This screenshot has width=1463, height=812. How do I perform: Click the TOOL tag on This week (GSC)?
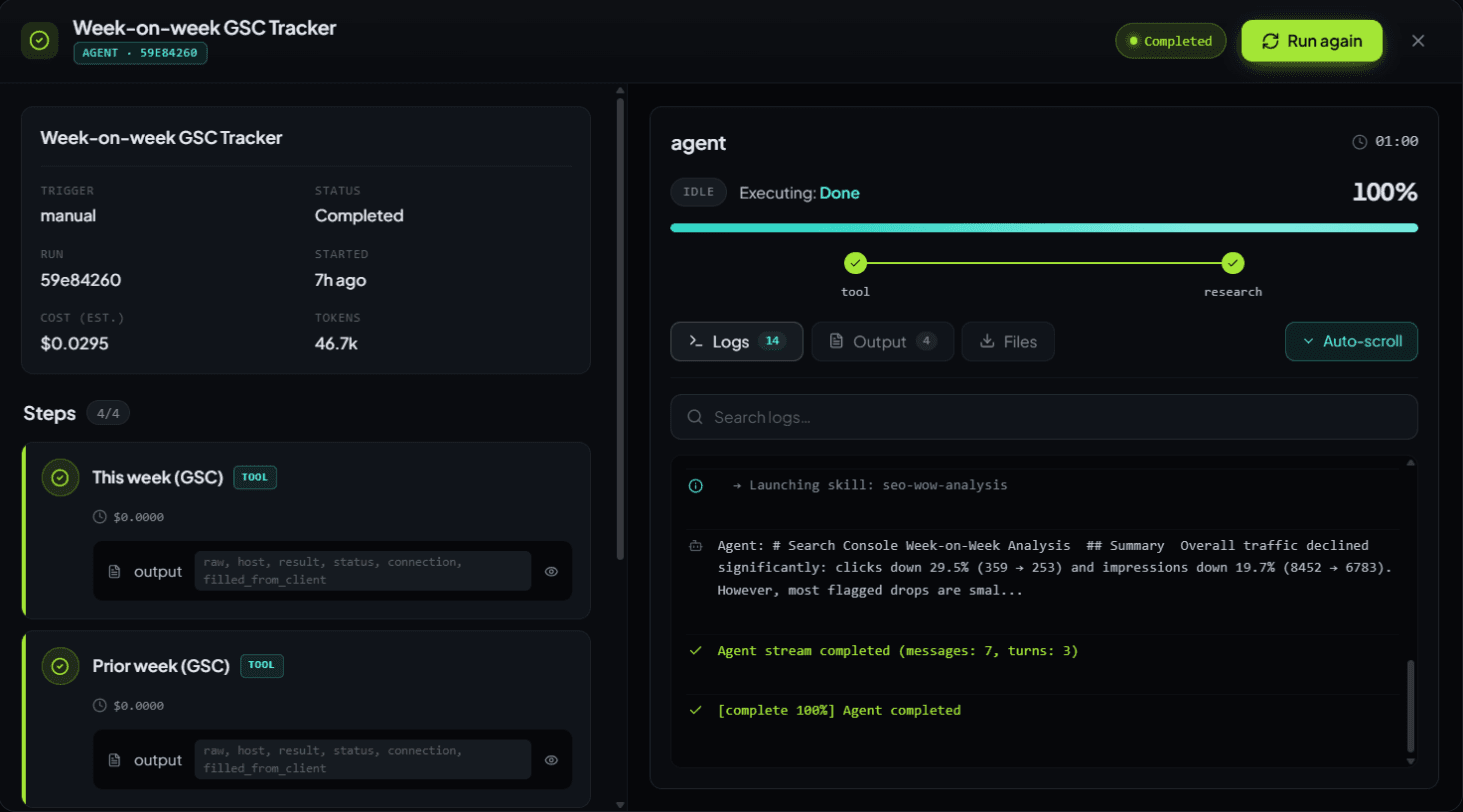click(255, 478)
